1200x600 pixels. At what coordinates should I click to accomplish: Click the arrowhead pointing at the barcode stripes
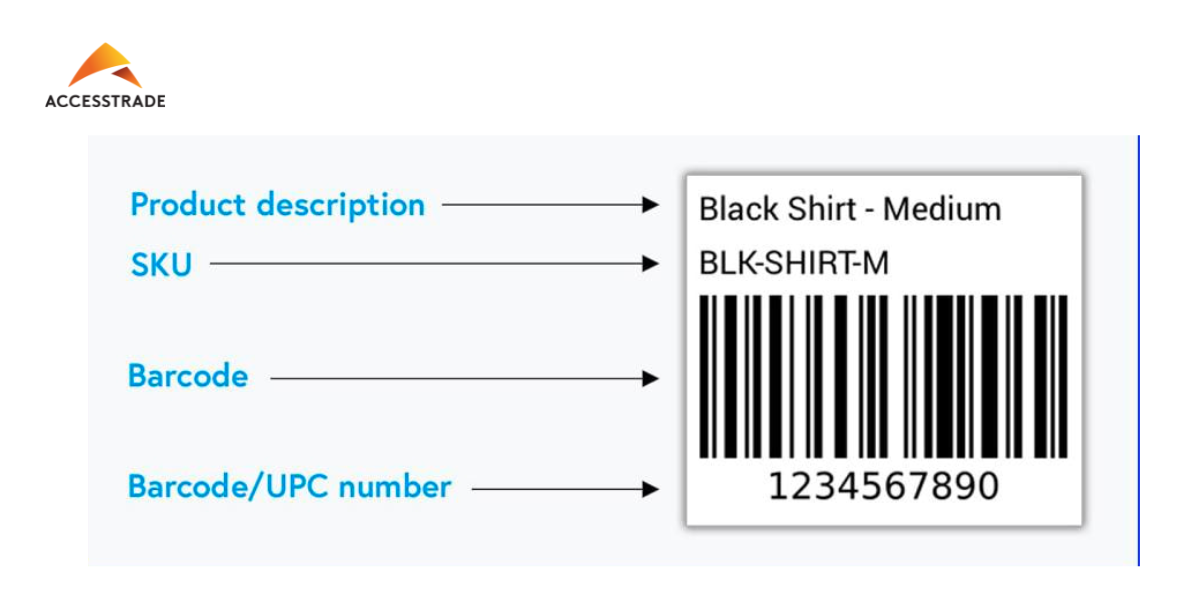click(651, 379)
